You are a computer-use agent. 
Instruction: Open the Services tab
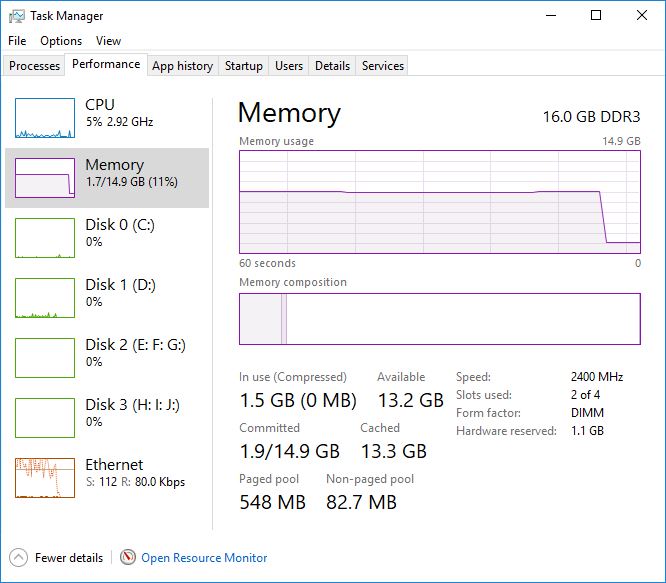tap(383, 66)
